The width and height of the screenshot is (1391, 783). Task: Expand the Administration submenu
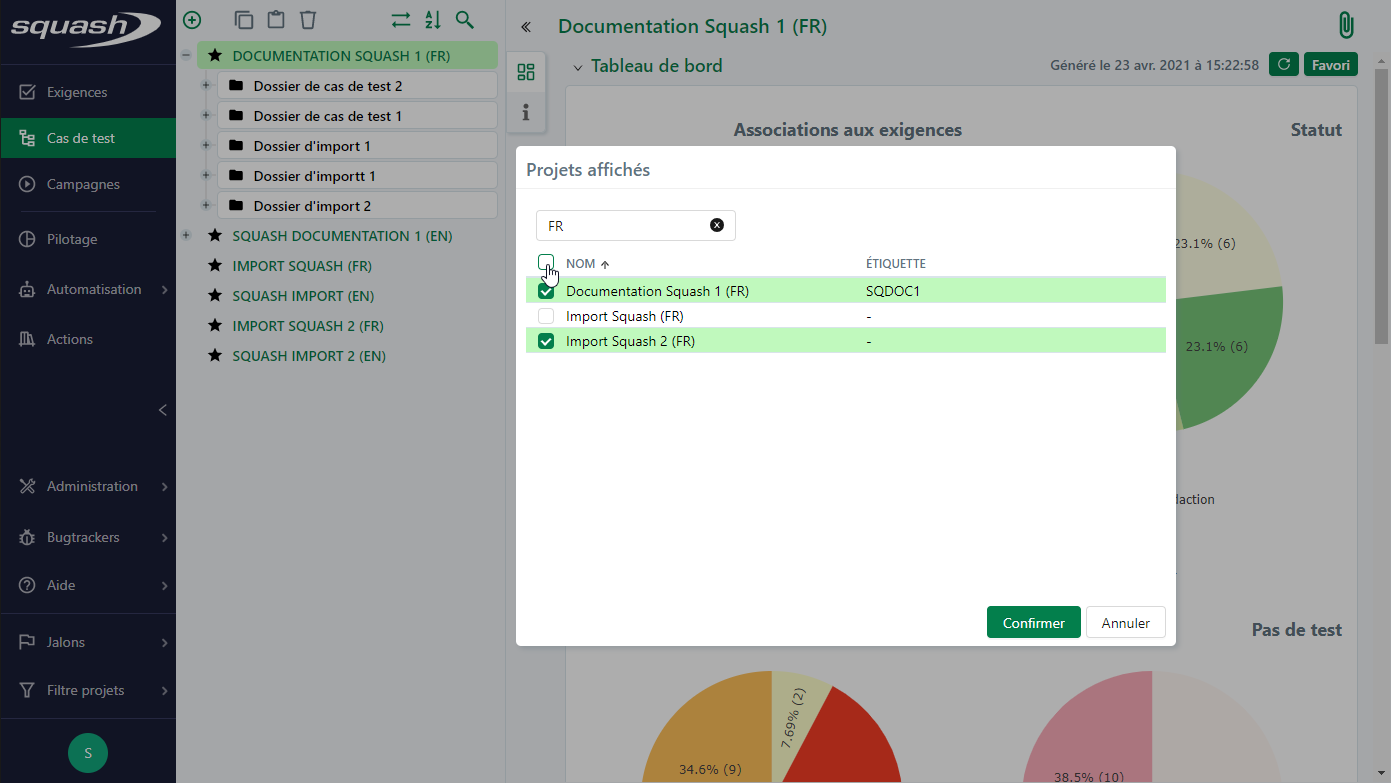tap(92, 486)
